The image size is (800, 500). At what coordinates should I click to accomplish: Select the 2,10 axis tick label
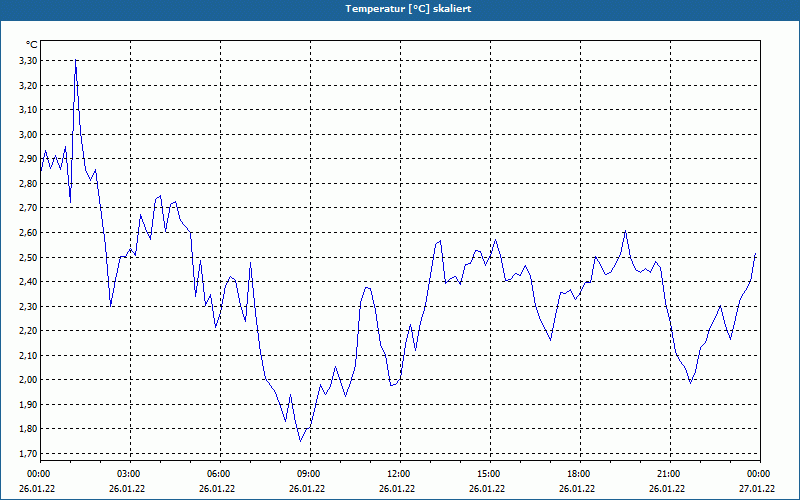pyautogui.click(x=28, y=356)
